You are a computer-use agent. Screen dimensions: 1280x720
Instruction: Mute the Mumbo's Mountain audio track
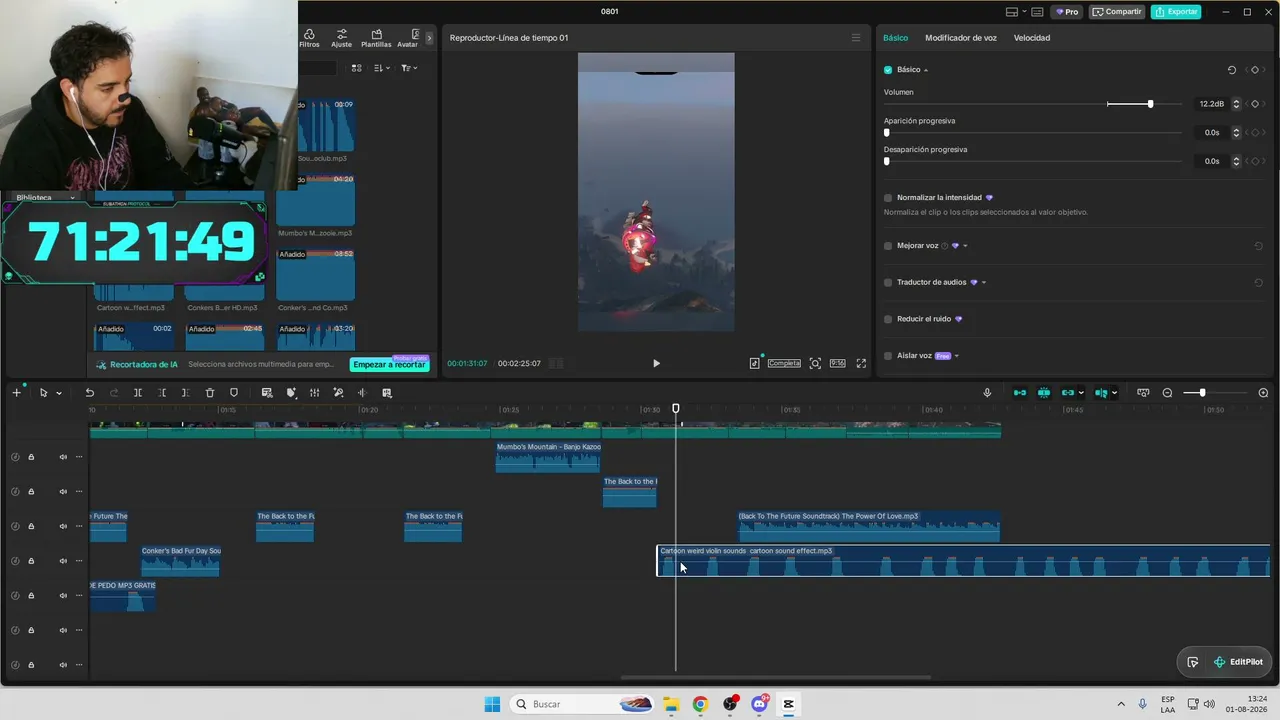pos(63,457)
